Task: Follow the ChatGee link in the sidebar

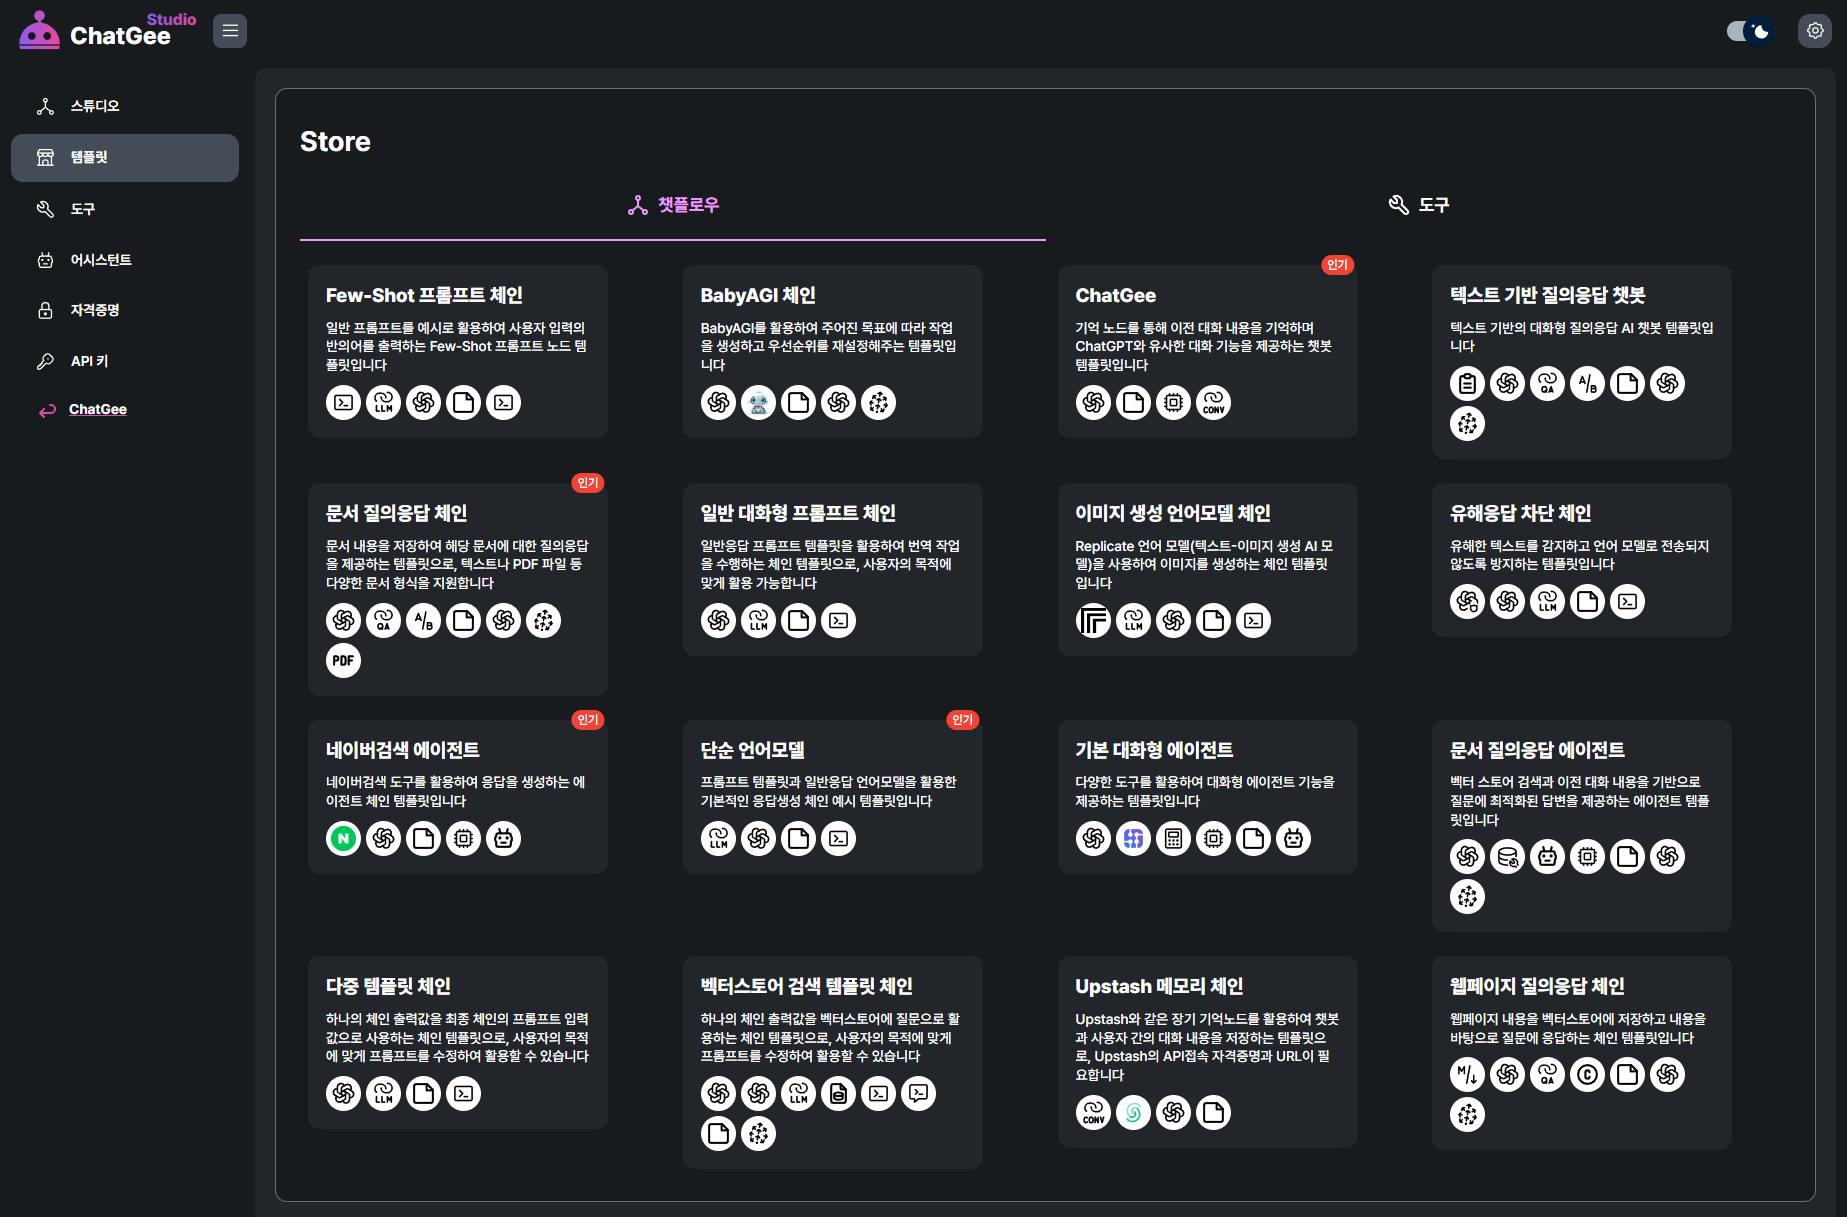Action: pyautogui.click(x=98, y=409)
